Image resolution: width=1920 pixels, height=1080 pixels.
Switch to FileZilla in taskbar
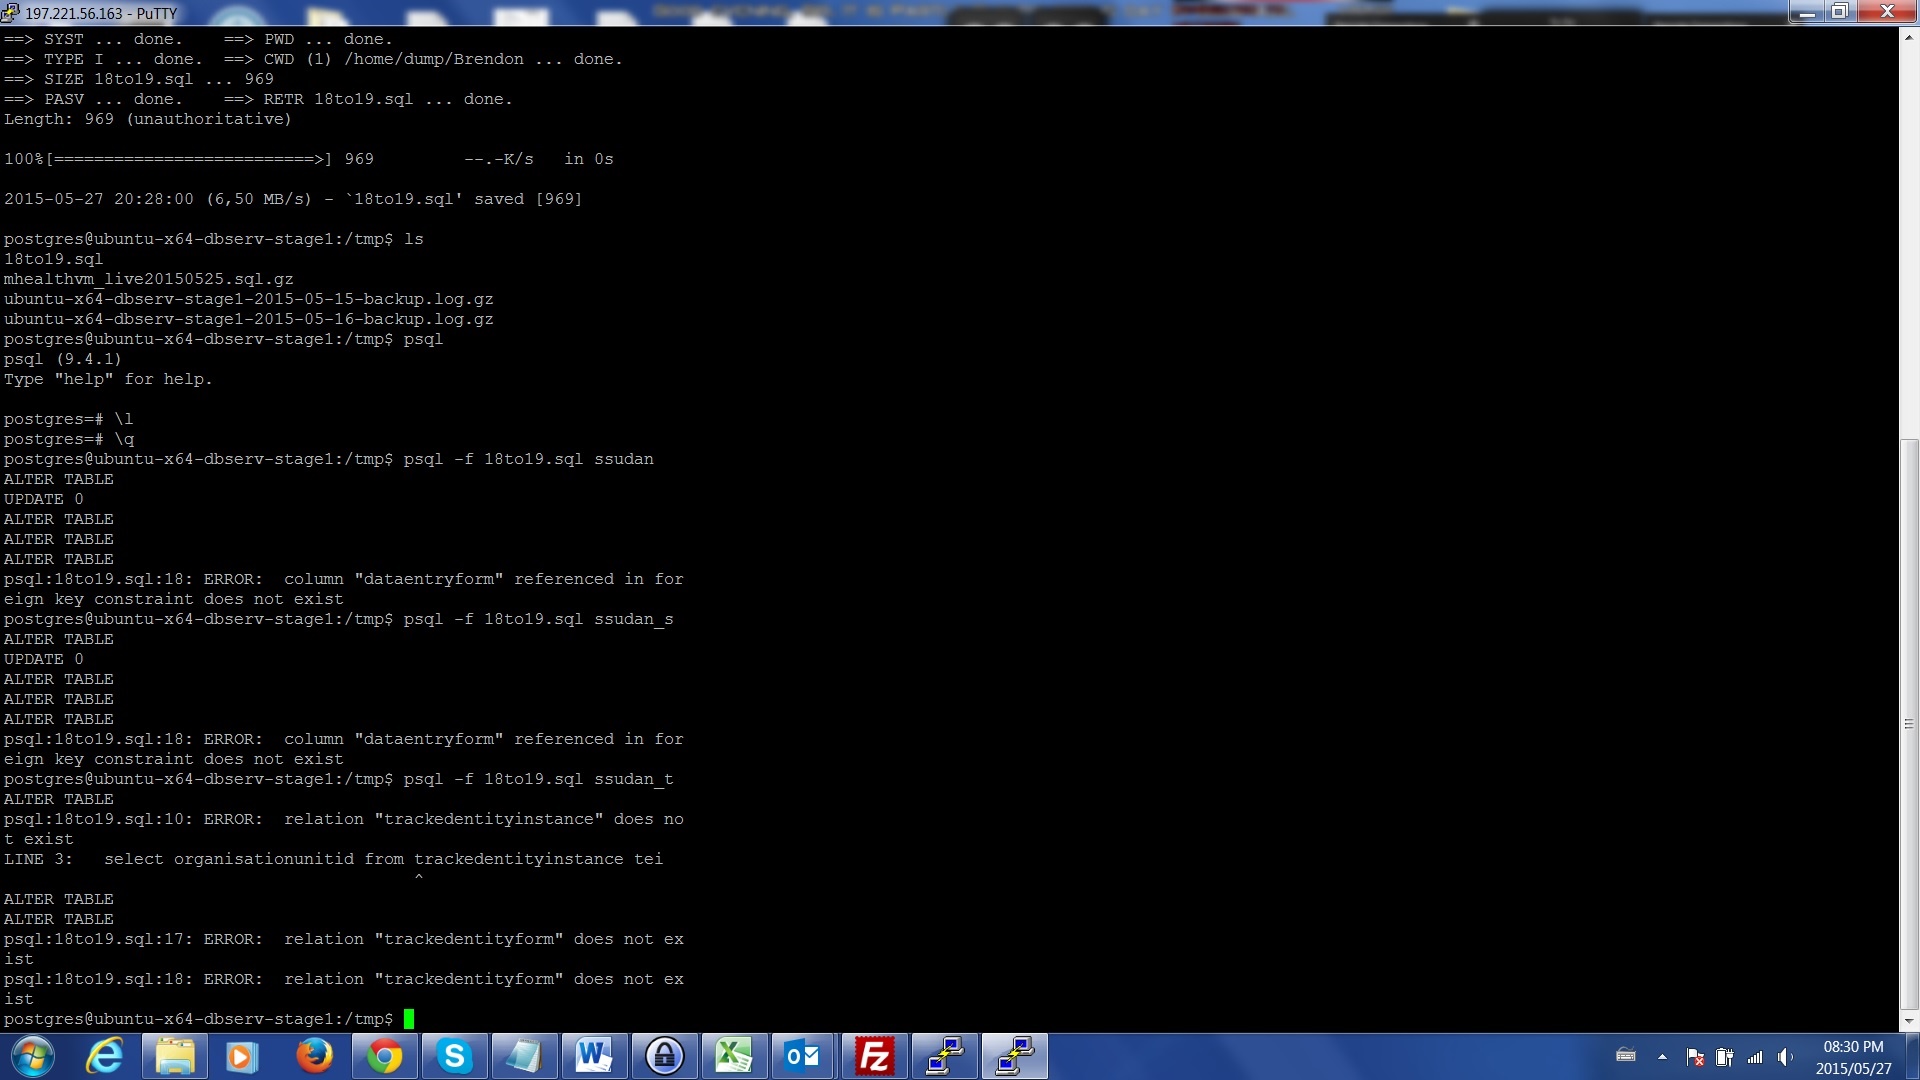pos(874,1057)
